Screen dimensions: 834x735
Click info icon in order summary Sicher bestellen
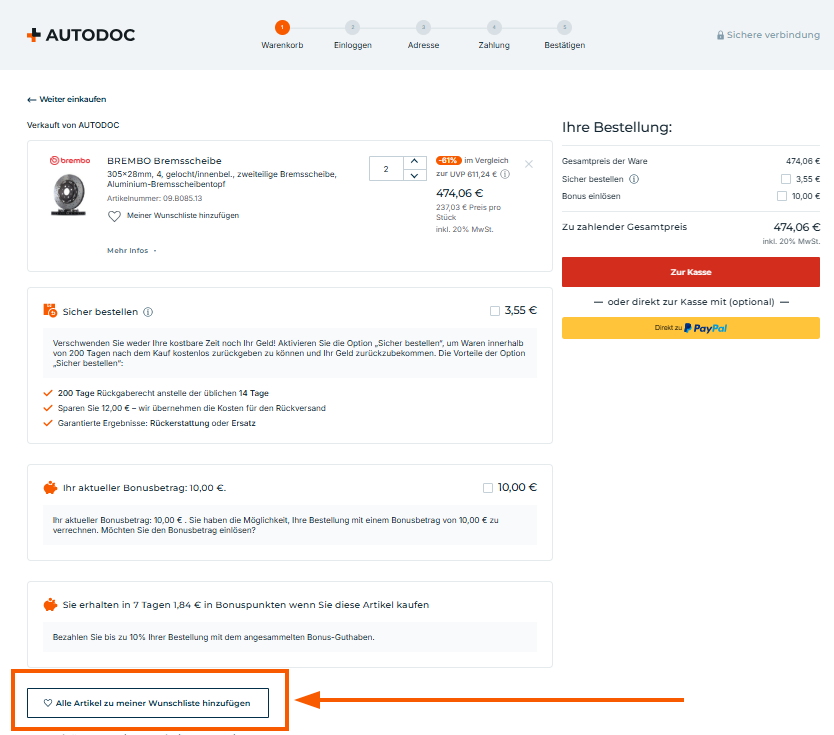point(634,179)
